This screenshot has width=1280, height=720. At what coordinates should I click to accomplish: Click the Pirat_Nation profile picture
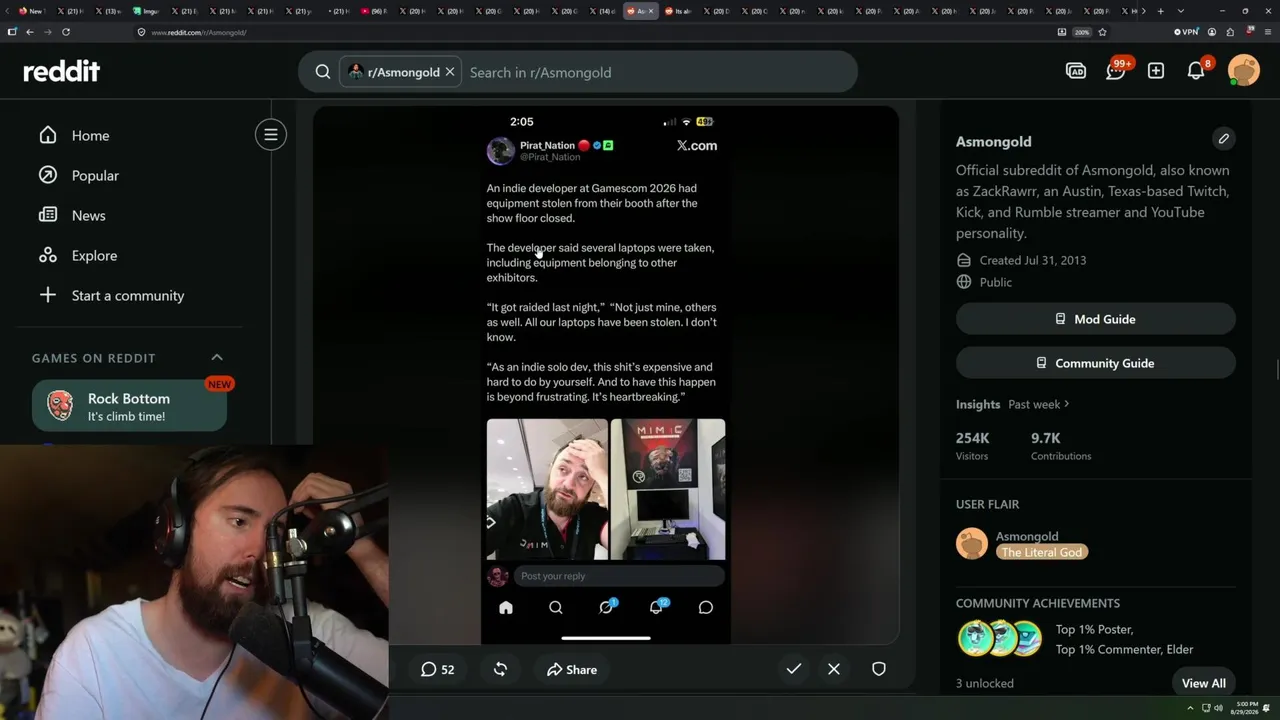tap(500, 151)
